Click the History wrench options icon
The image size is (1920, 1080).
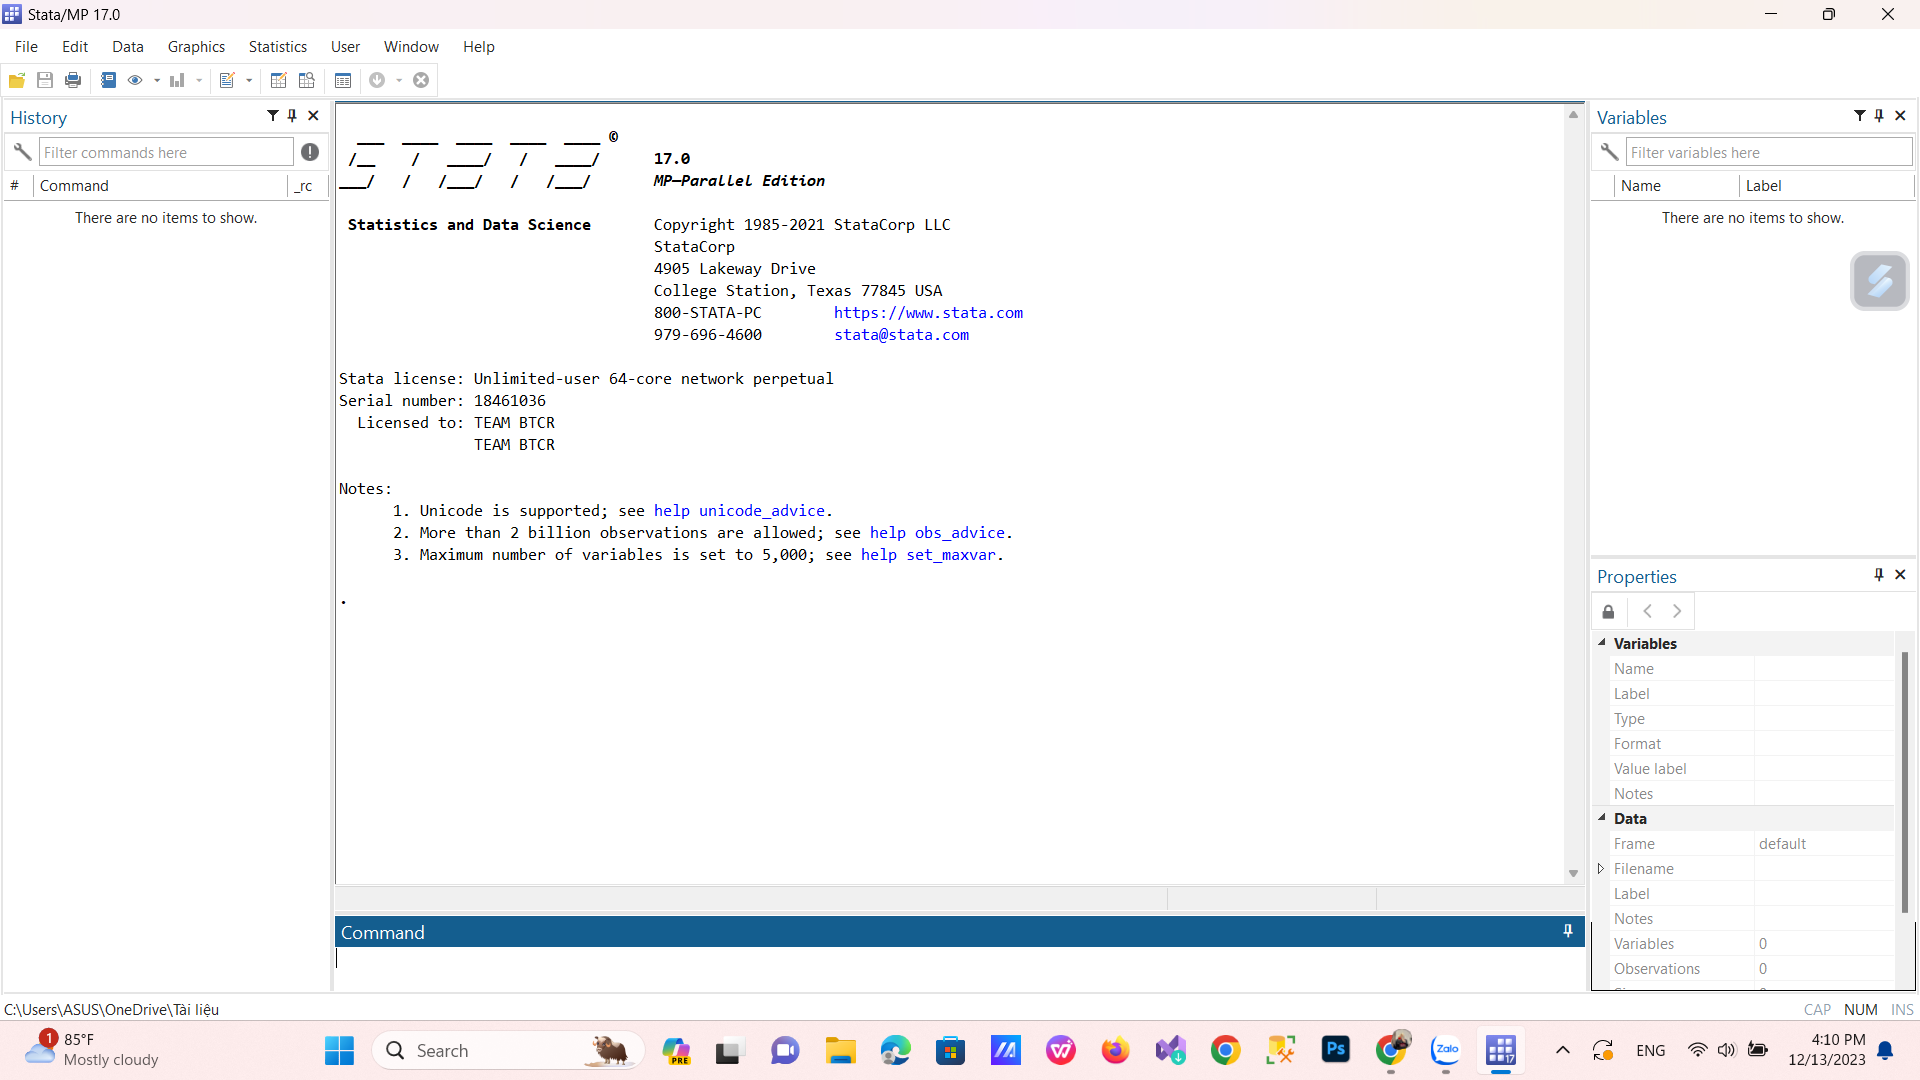click(22, 152)
